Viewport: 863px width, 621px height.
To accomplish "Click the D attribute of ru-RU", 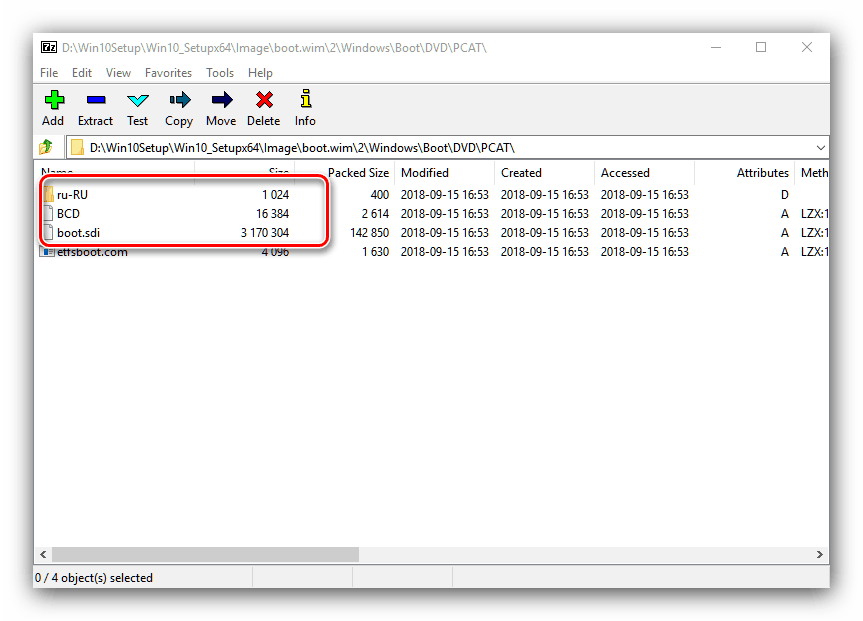I will tap(785, 194).
